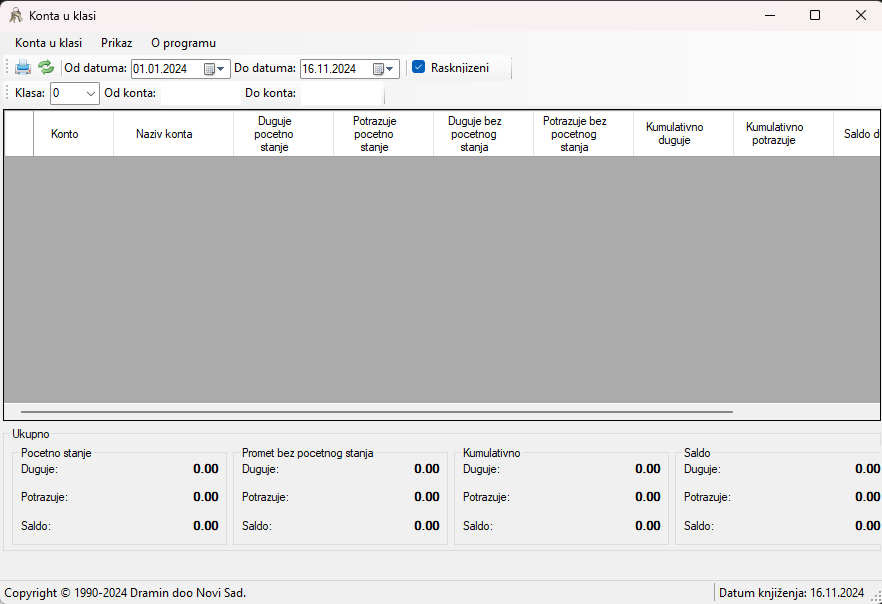The height and width of the screenshot is (604, 882).
Task: Click the printer icon in the toolbar
Action: tap(23, 67)
